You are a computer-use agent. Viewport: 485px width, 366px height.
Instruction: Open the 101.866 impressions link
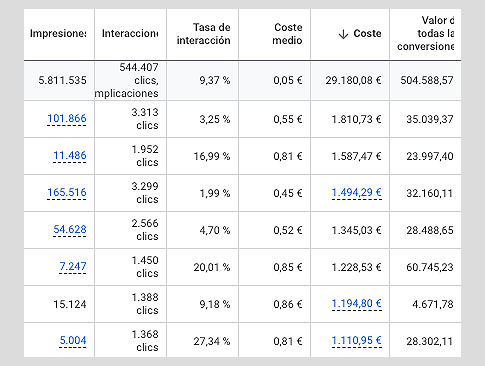(67, 118)
